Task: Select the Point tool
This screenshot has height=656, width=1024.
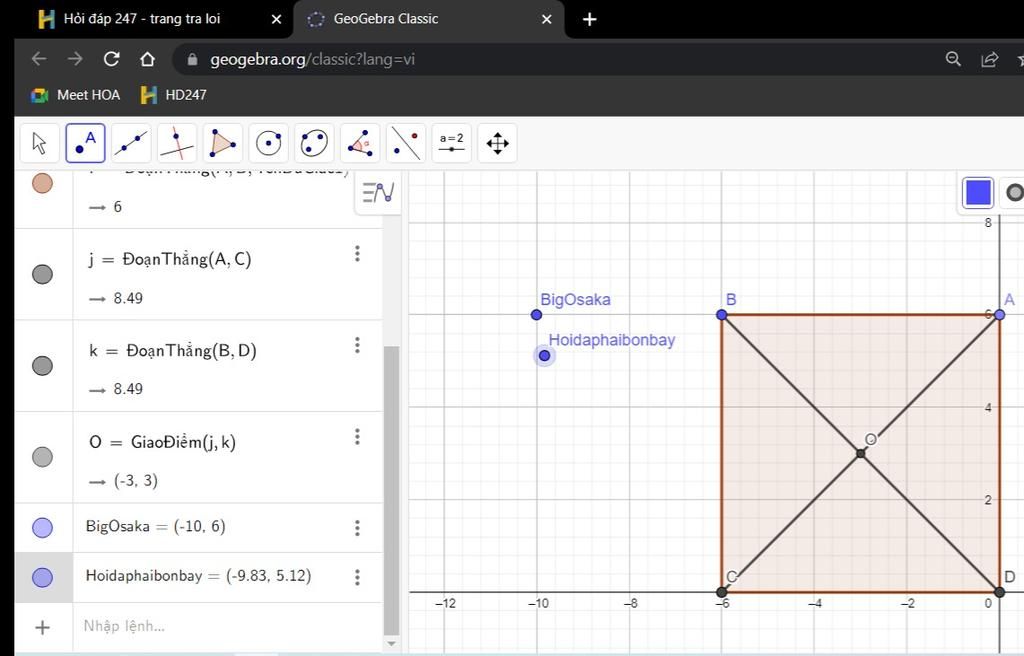Action: coord(86,143)
